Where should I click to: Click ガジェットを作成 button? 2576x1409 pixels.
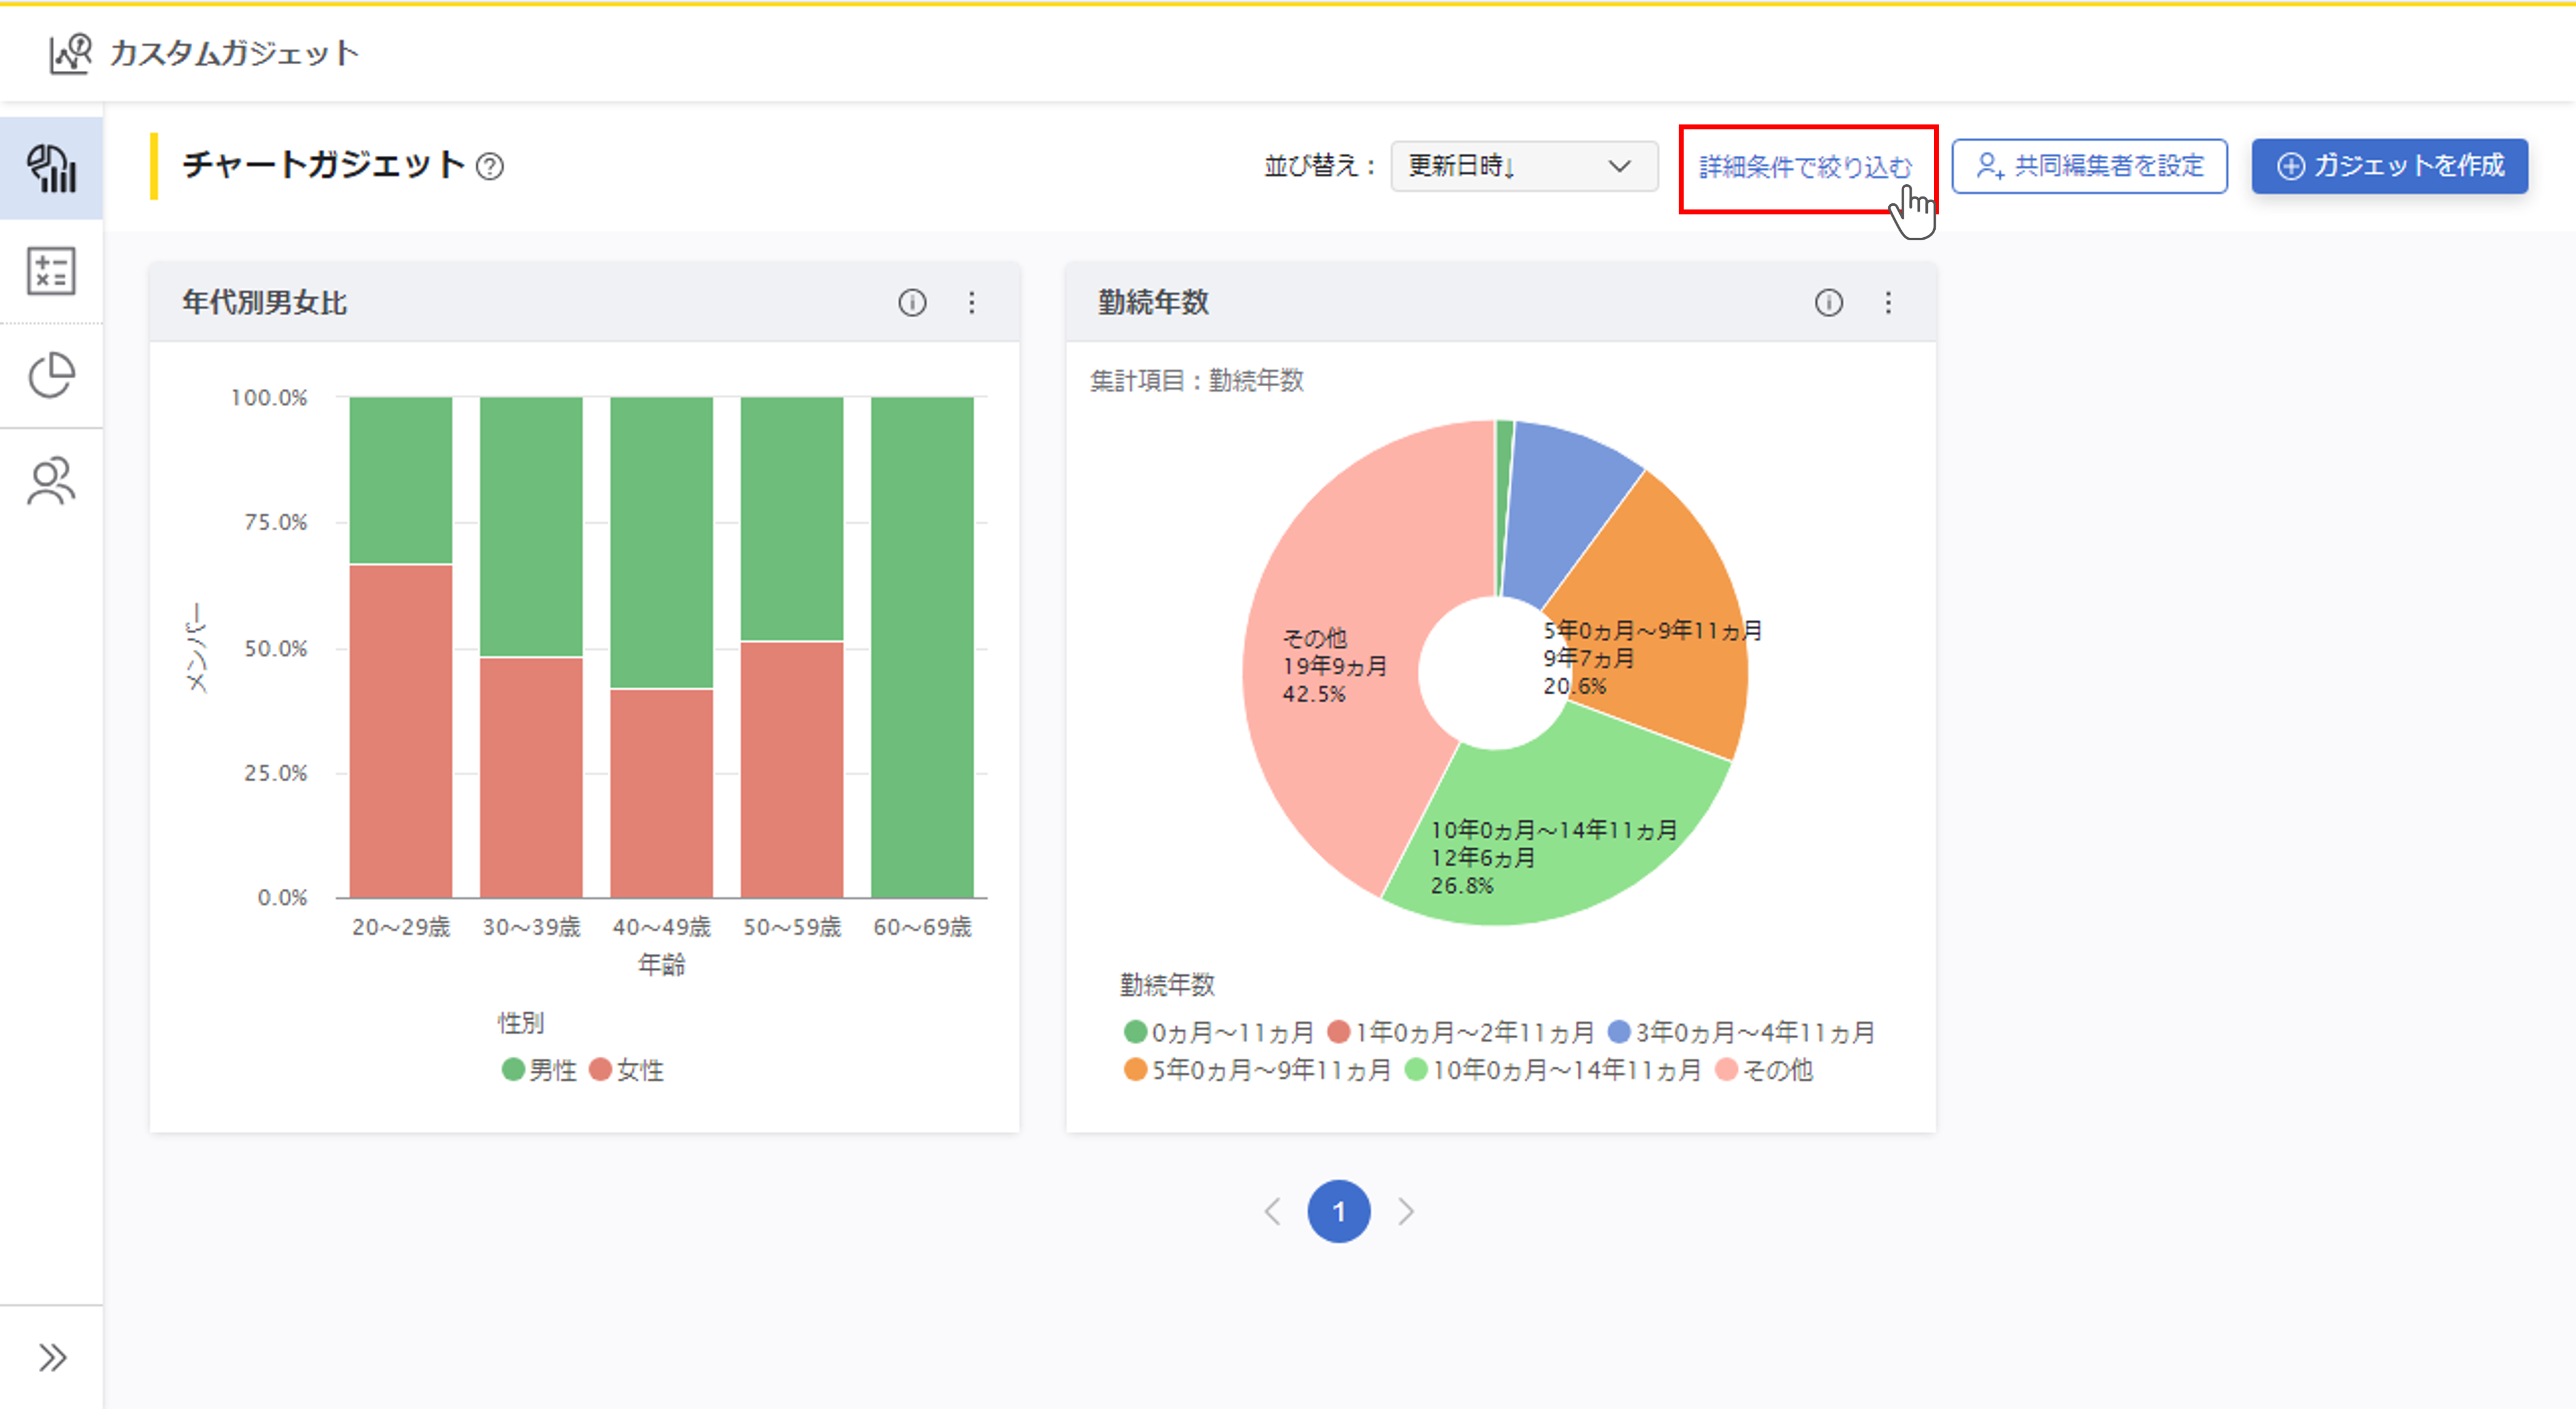2389,166
